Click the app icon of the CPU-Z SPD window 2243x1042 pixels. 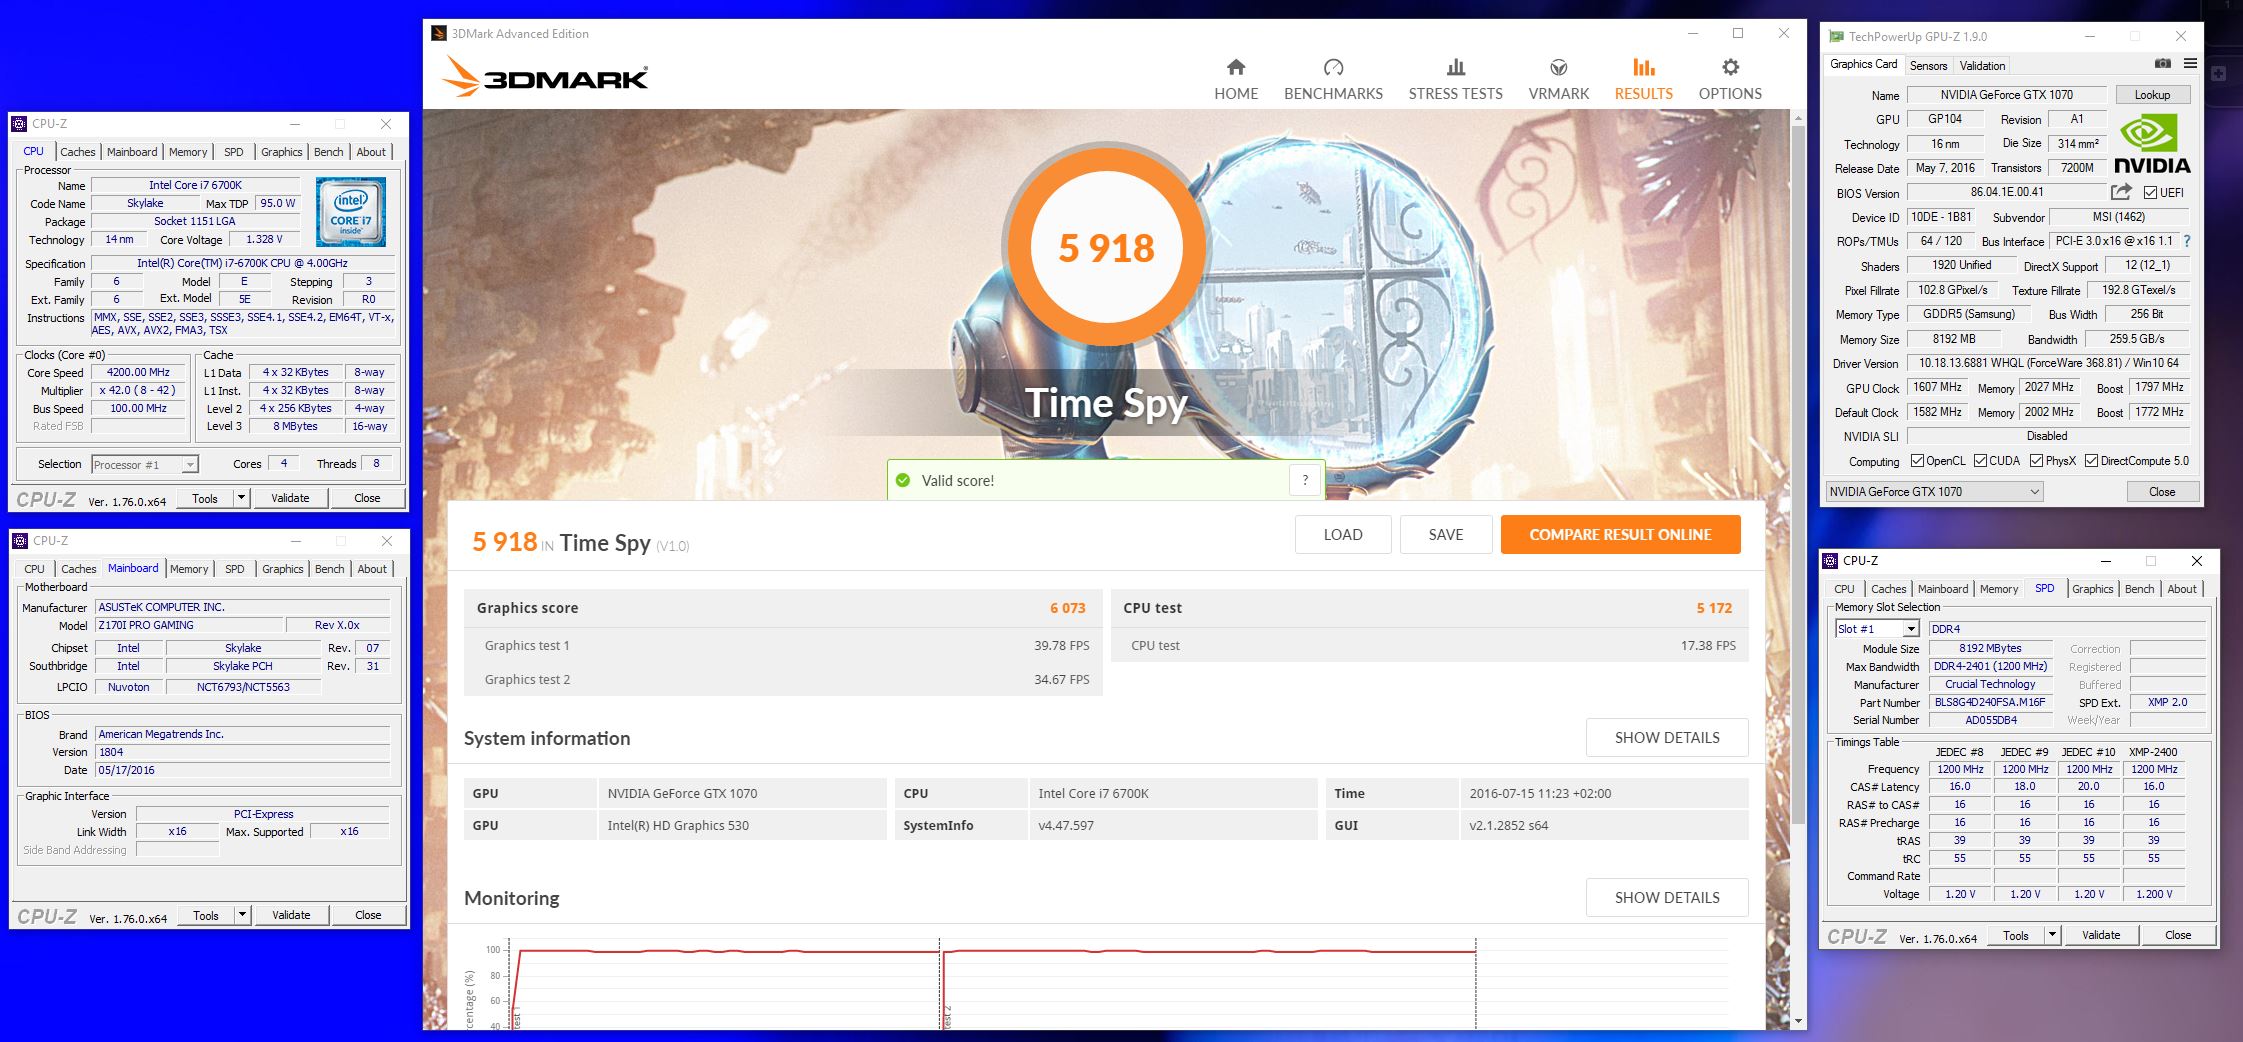(1830, 561)
